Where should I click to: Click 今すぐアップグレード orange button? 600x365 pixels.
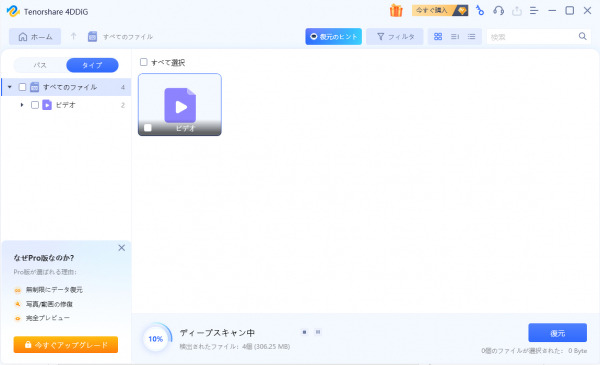pyautogui.click(x=66, y=345)
